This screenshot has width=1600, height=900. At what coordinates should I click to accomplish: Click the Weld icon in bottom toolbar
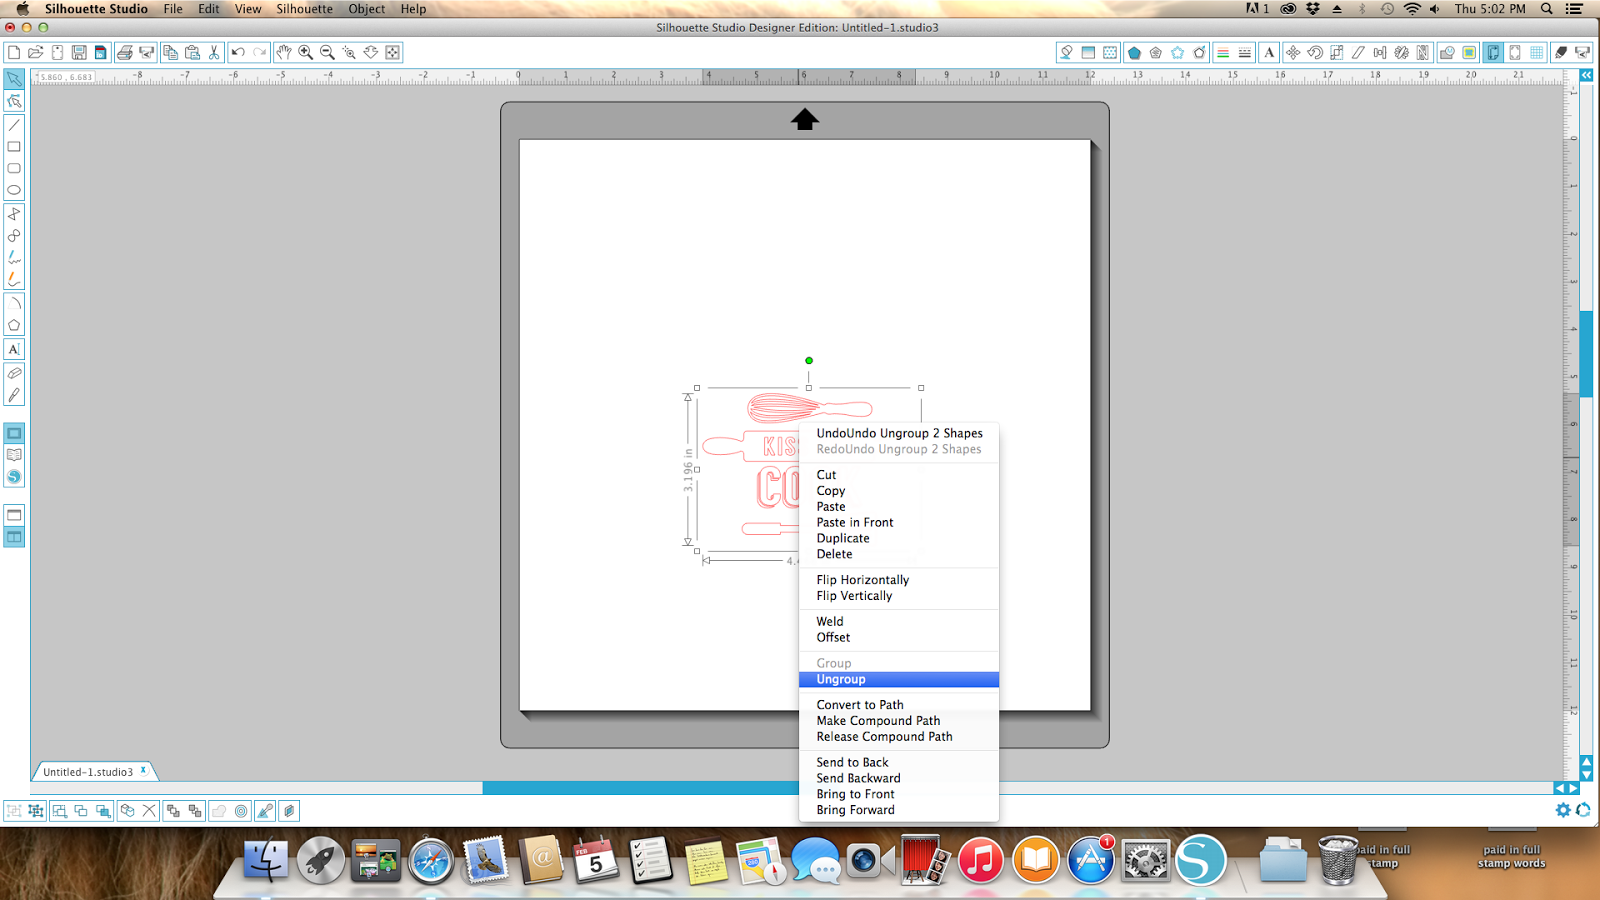tap(219, 811)
